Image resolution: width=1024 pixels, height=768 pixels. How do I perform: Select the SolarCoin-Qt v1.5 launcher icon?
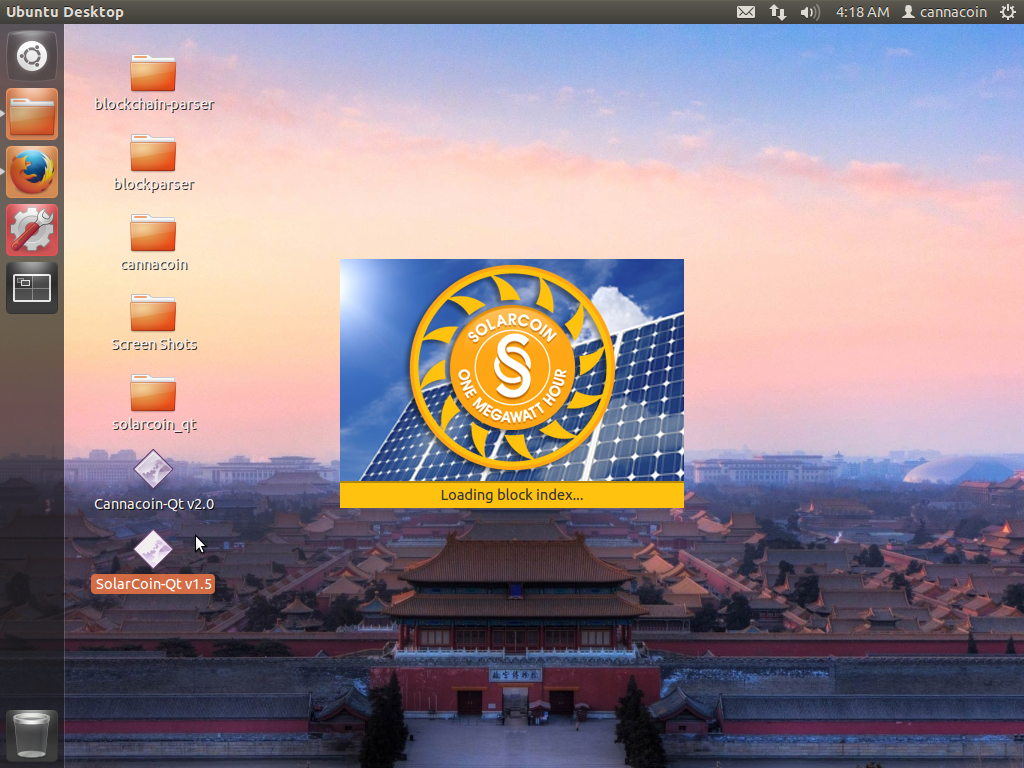(x=153, y=549)
